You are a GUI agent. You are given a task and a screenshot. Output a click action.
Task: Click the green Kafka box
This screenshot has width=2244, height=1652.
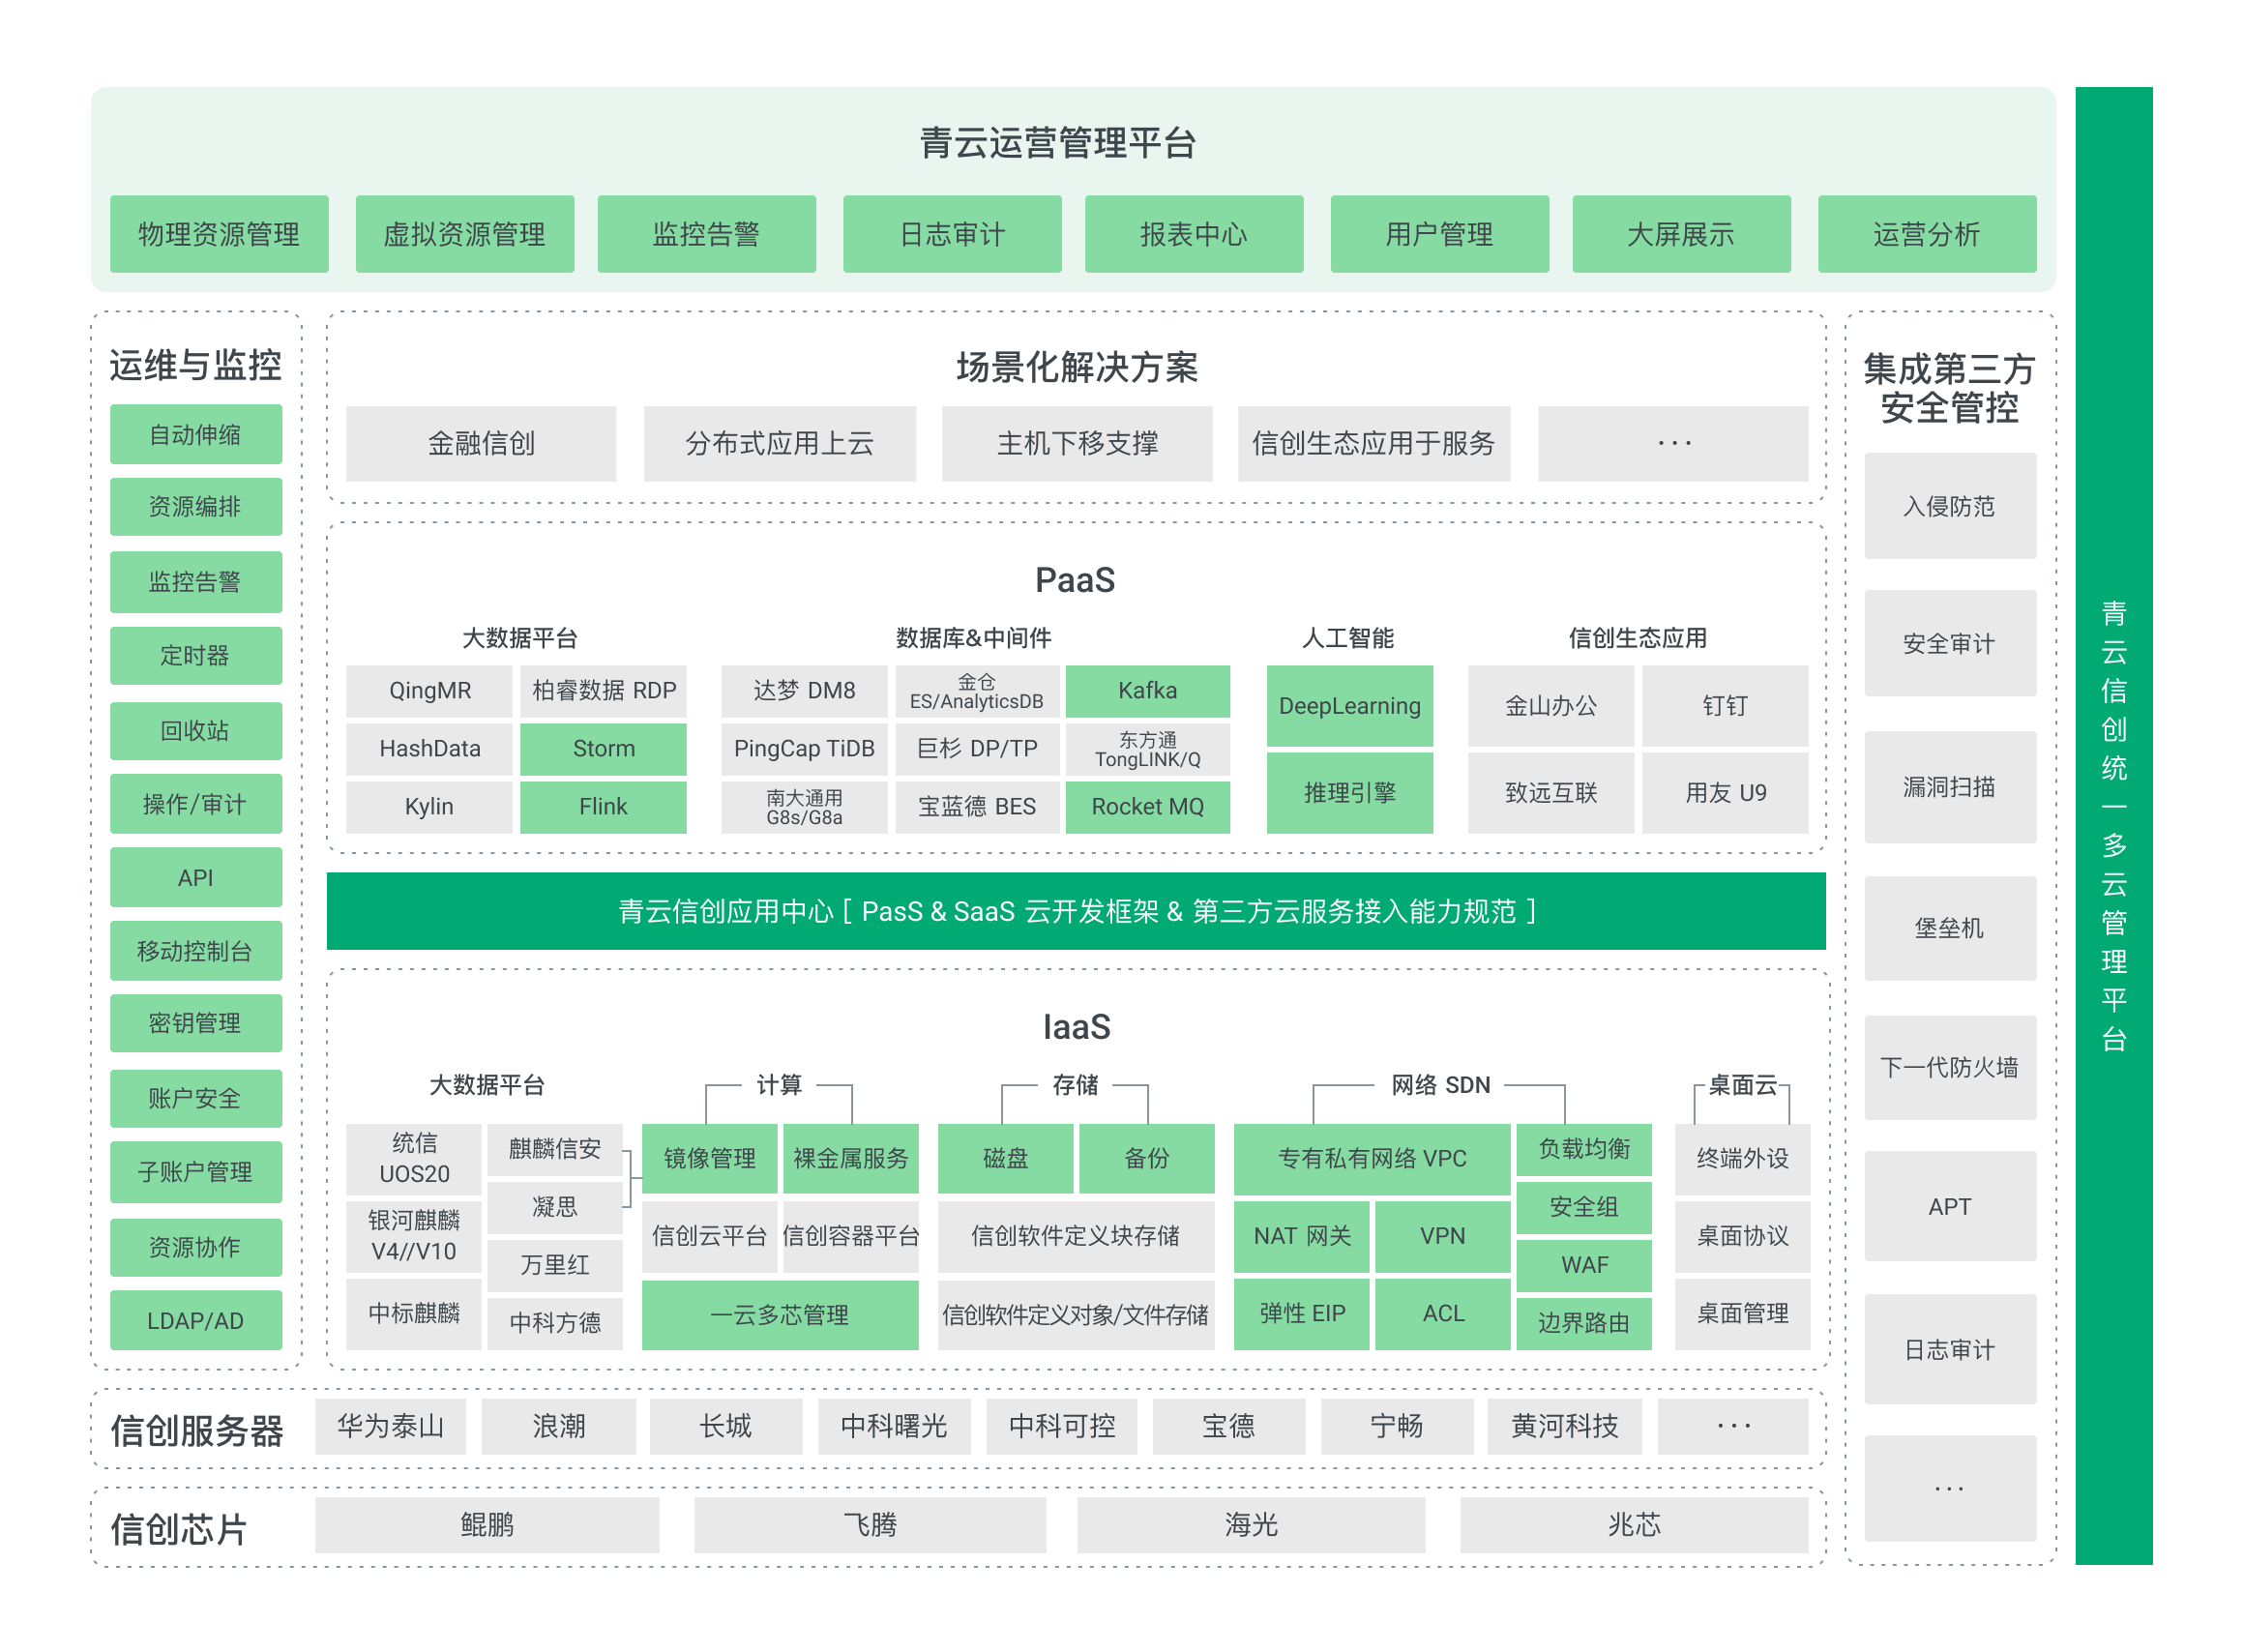(1147, 690)
